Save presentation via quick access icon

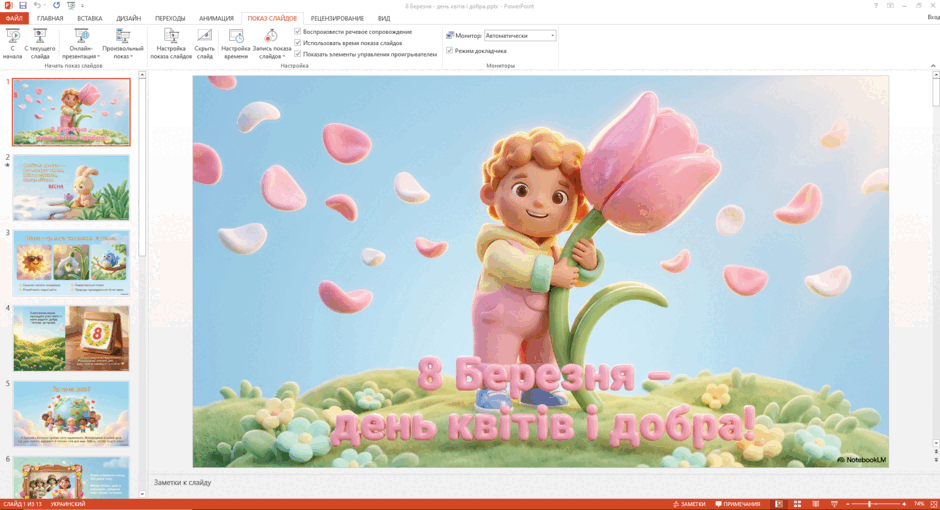point(23,5)
